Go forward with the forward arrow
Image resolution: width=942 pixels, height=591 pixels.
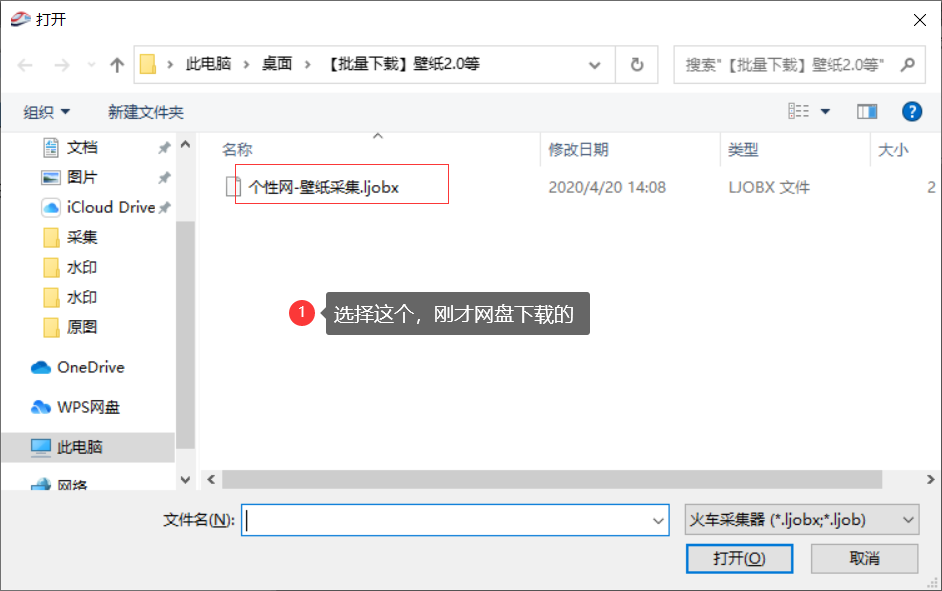[61, 65]
